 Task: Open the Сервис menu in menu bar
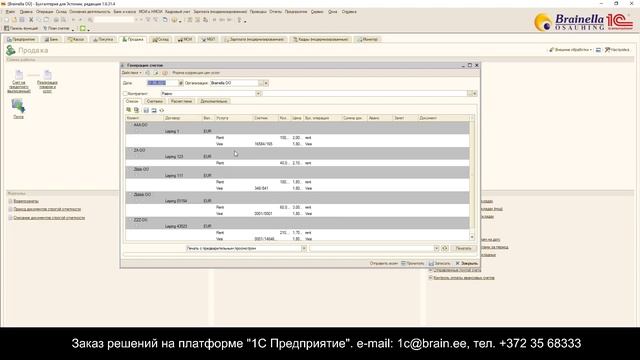(317, 12)
